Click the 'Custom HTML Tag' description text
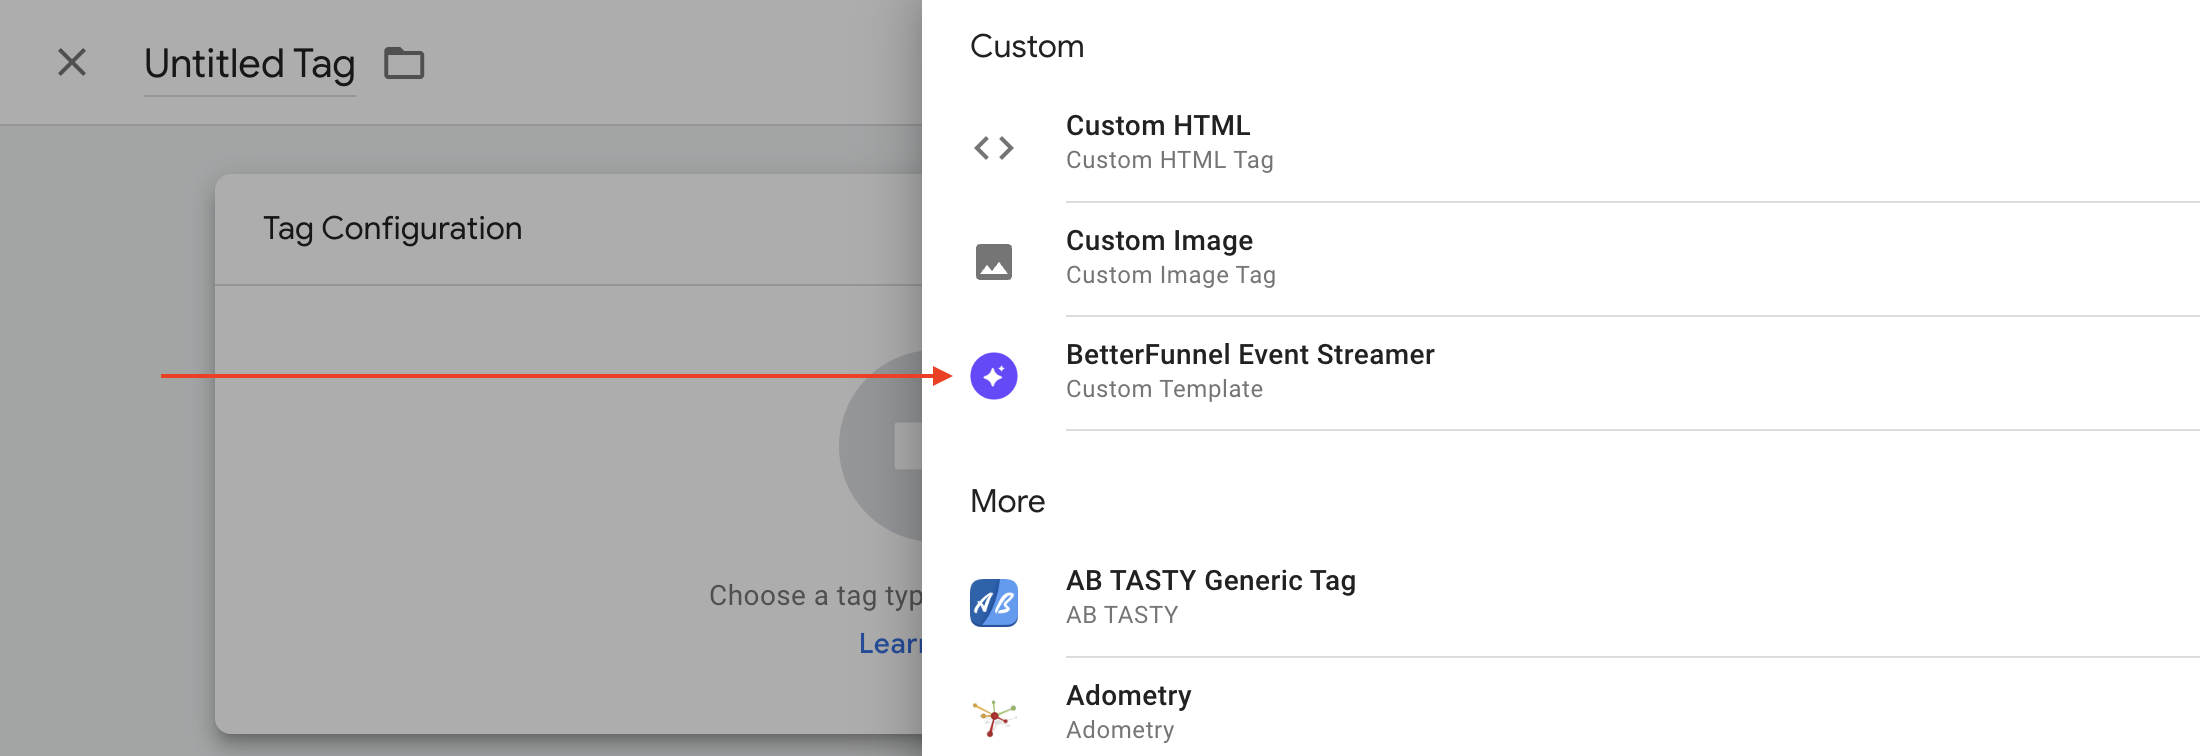 click(x=1169, y=160)
